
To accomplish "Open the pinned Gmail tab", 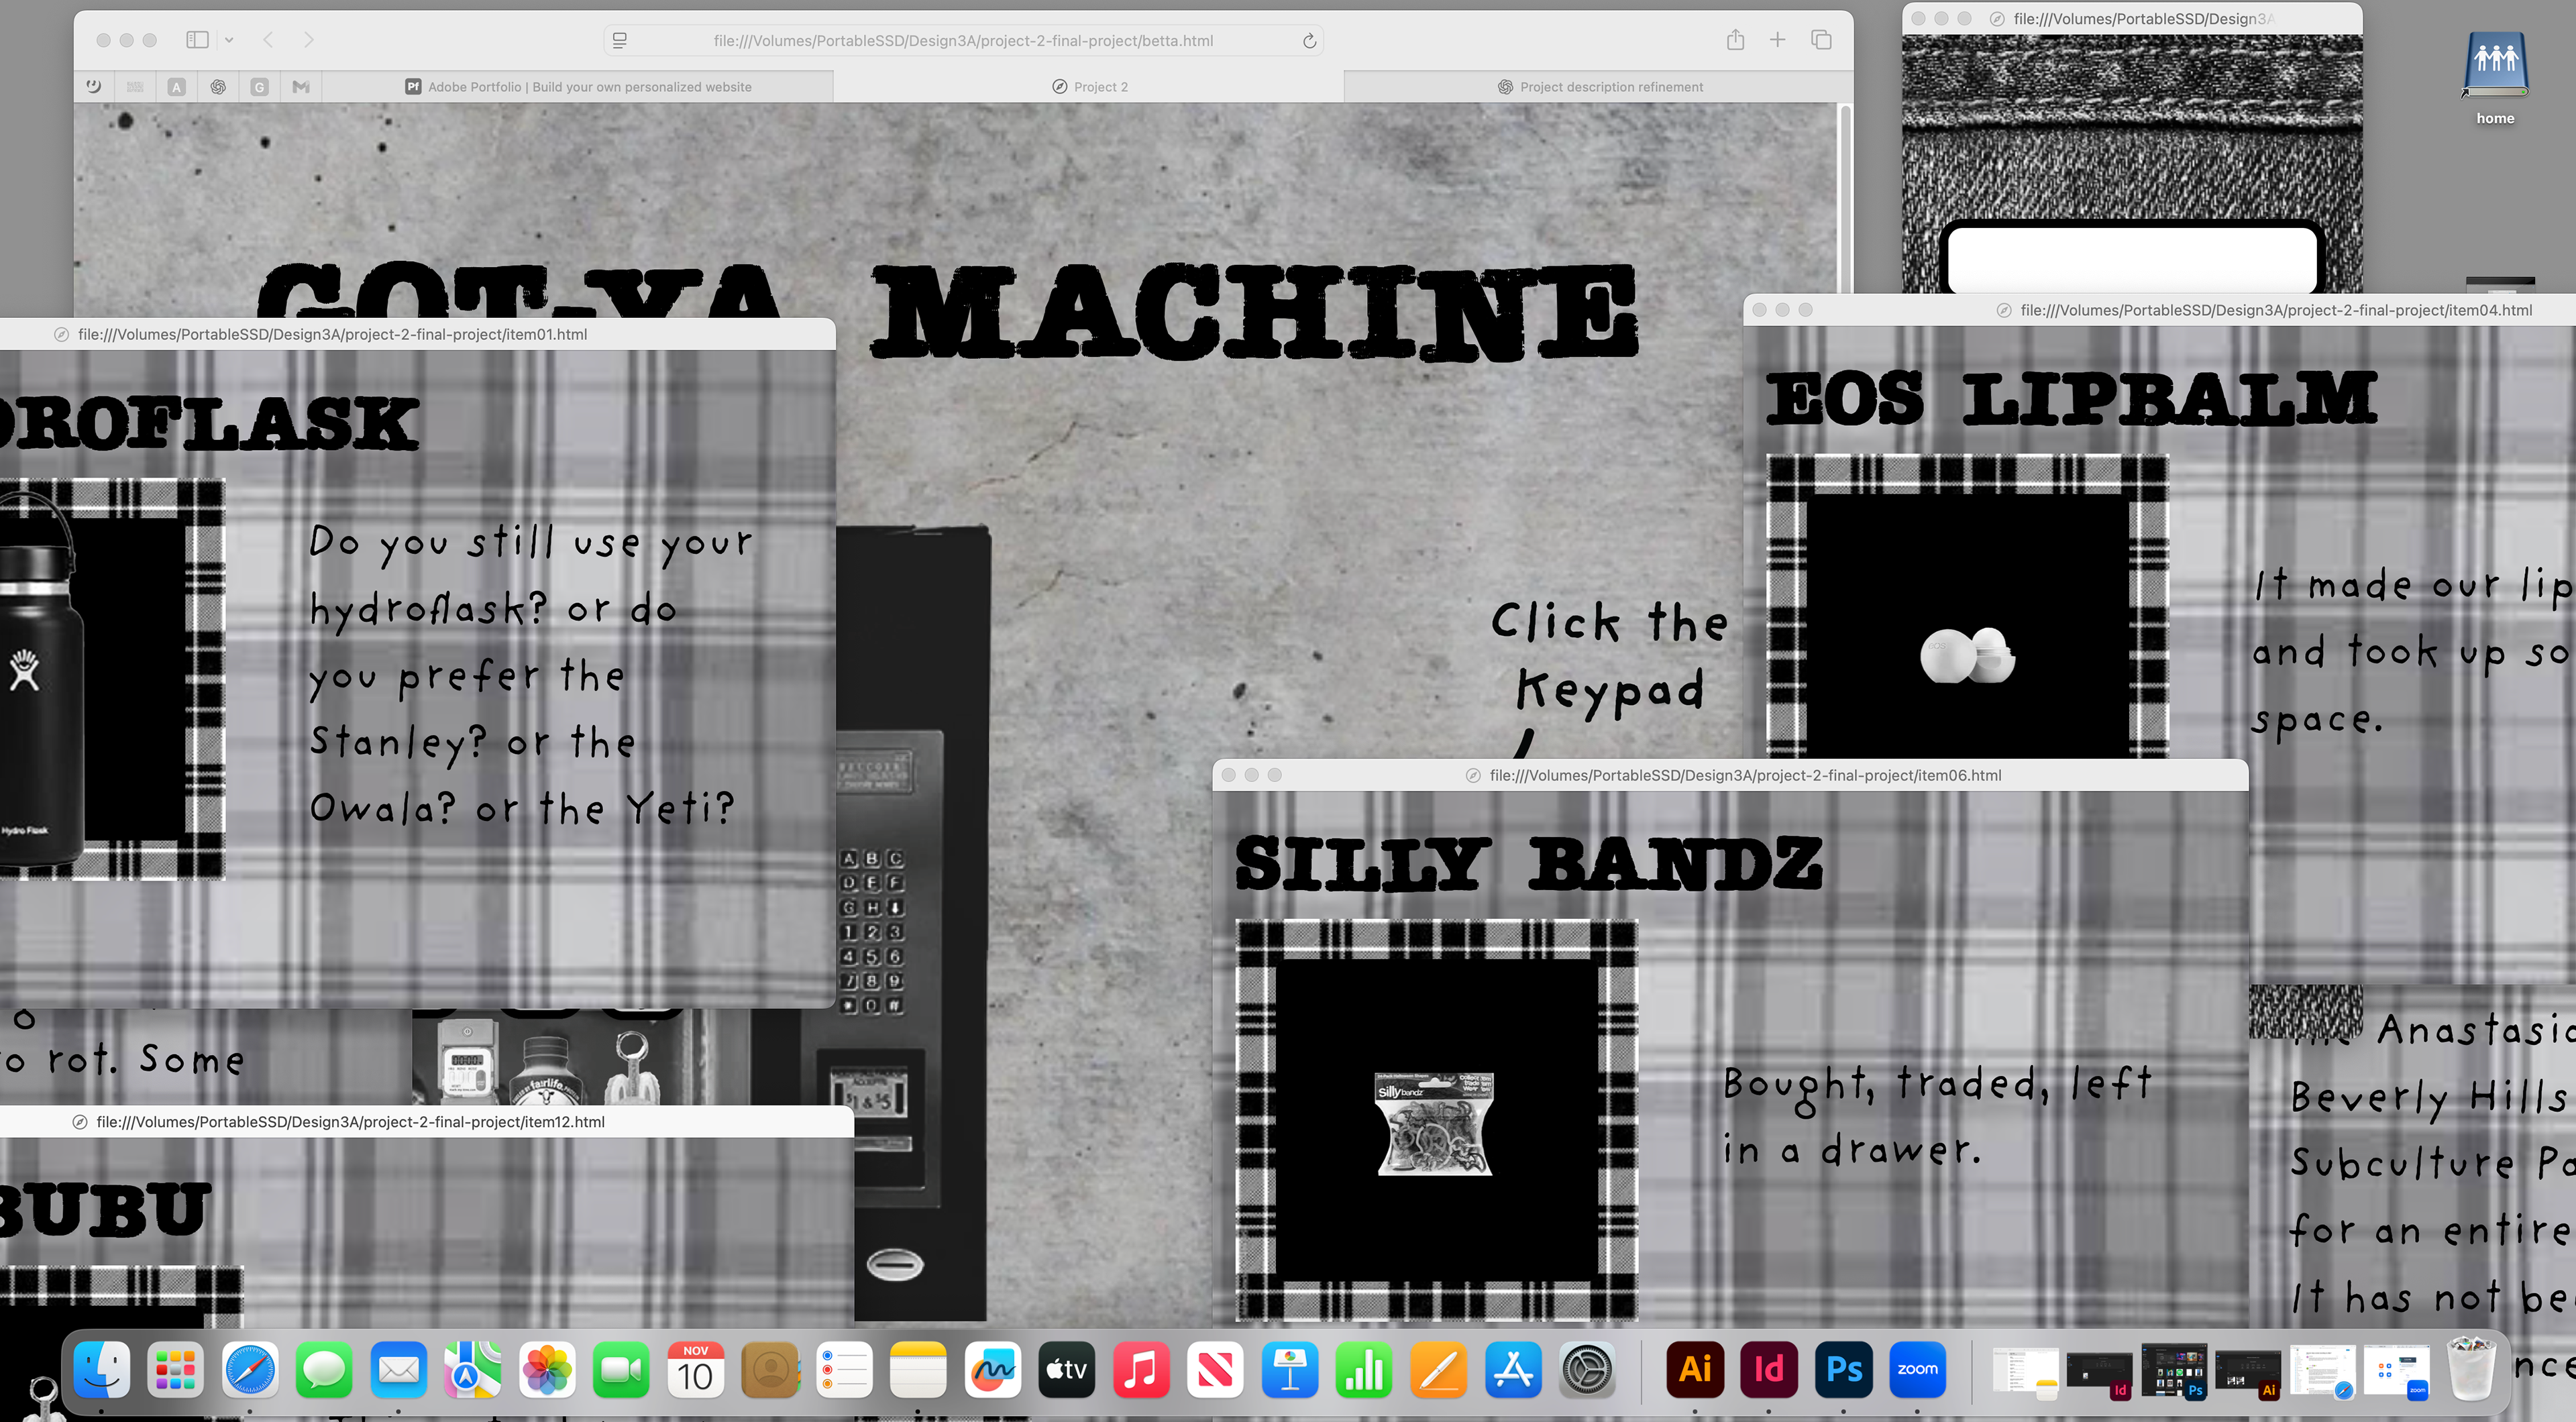I will pos(301,87).
